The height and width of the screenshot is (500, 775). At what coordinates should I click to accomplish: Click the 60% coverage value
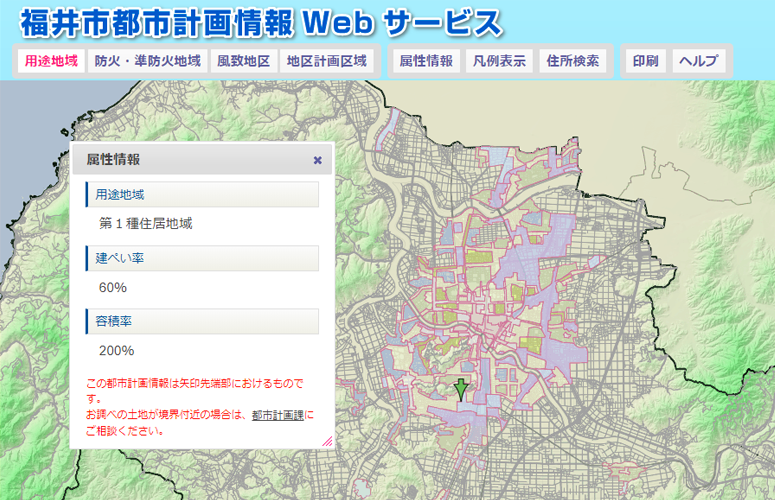[113, 288]
